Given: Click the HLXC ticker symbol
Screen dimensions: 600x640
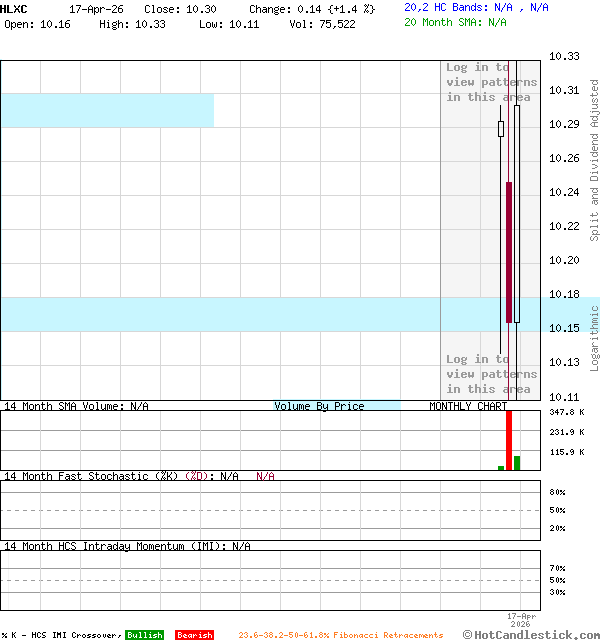Looking at the screenshot, I should tap(15, 8).
